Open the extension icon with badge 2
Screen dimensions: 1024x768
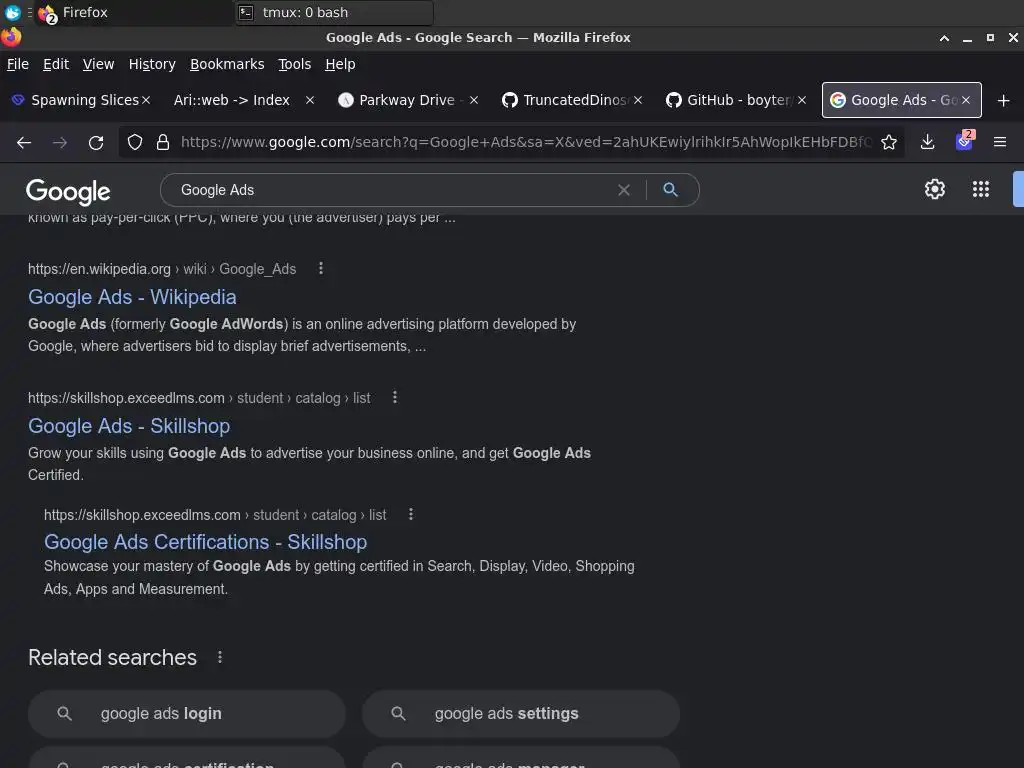pos(965,140)
